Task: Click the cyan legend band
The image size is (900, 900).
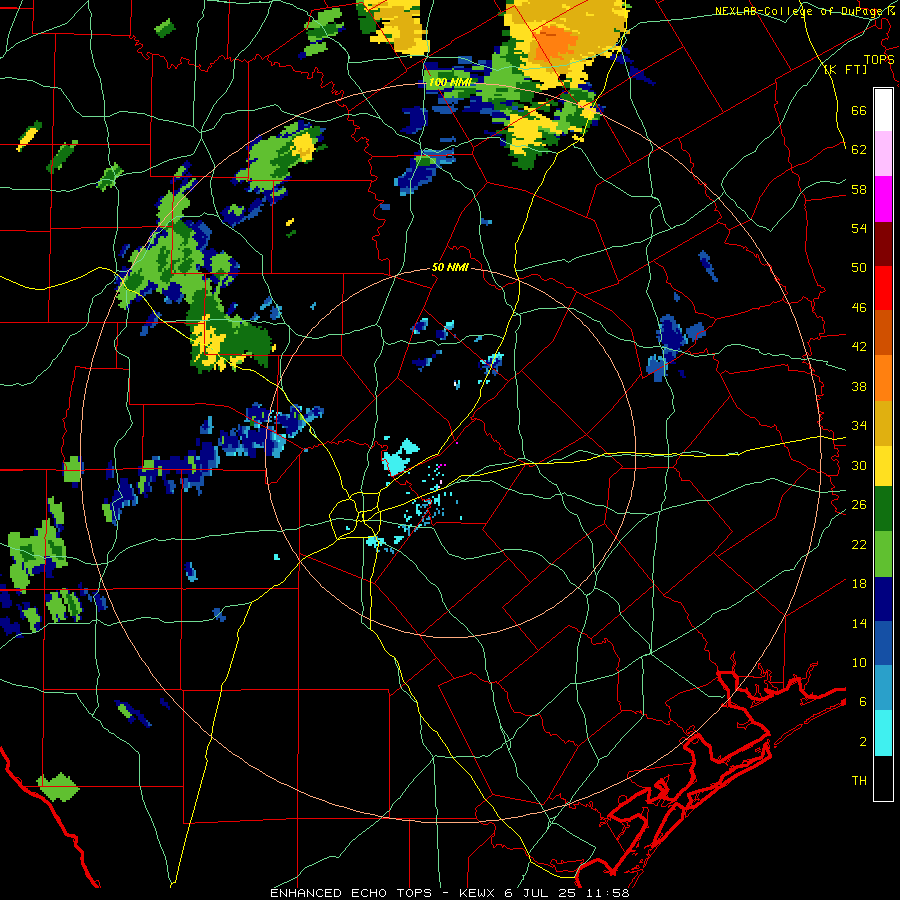Action: [x=883, y=733]
